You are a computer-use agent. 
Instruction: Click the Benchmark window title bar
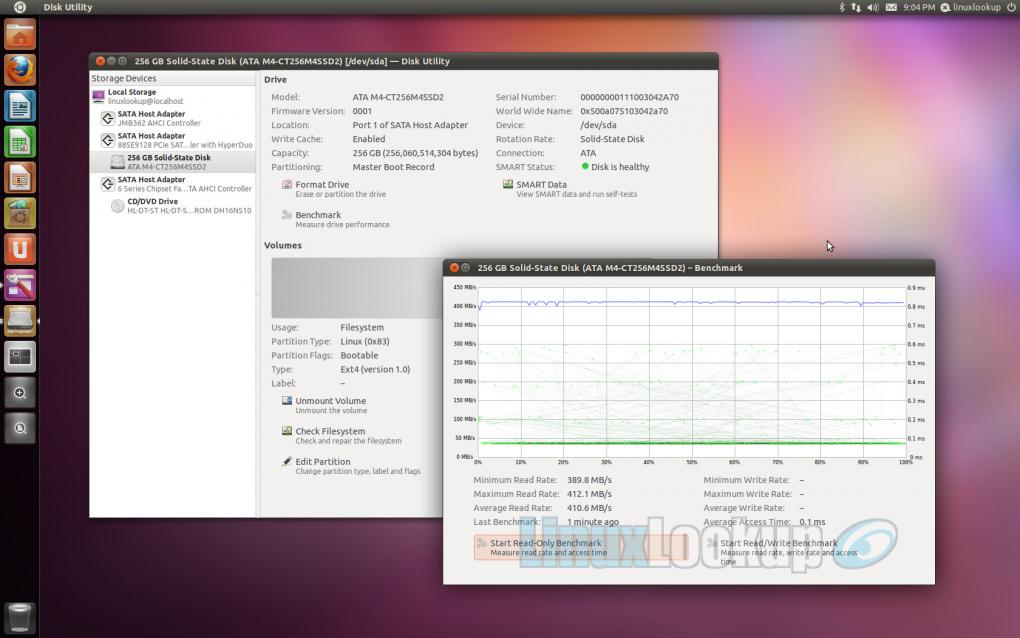(x=689, y=267)
